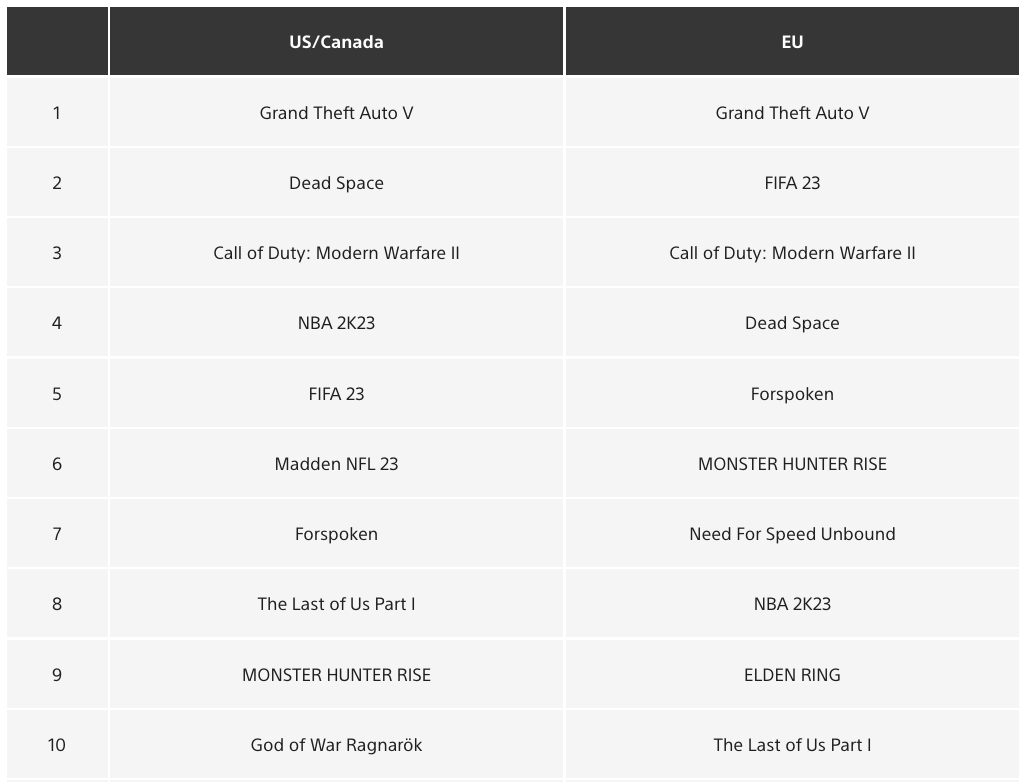Select Need For Speed Unbound cell

pyautogui.click(x=792, y=534)
